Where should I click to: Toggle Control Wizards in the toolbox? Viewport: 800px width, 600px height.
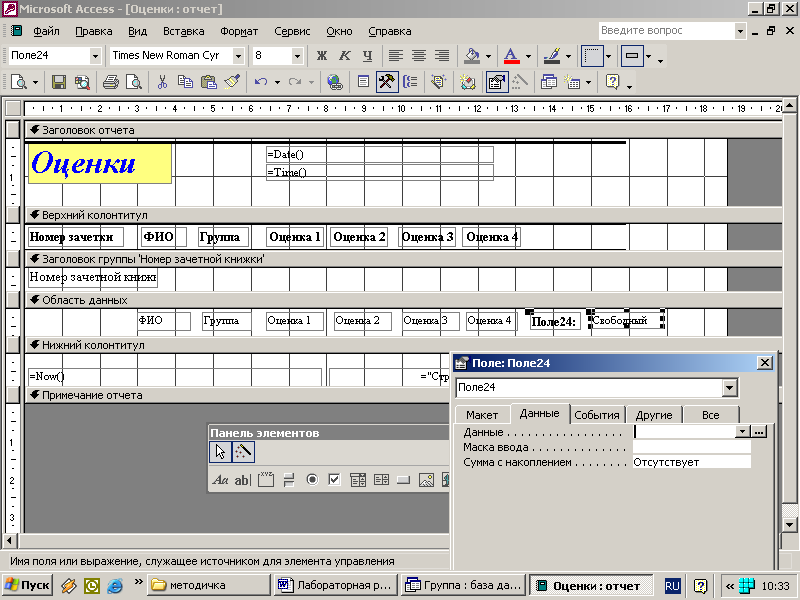coord(243,452)
